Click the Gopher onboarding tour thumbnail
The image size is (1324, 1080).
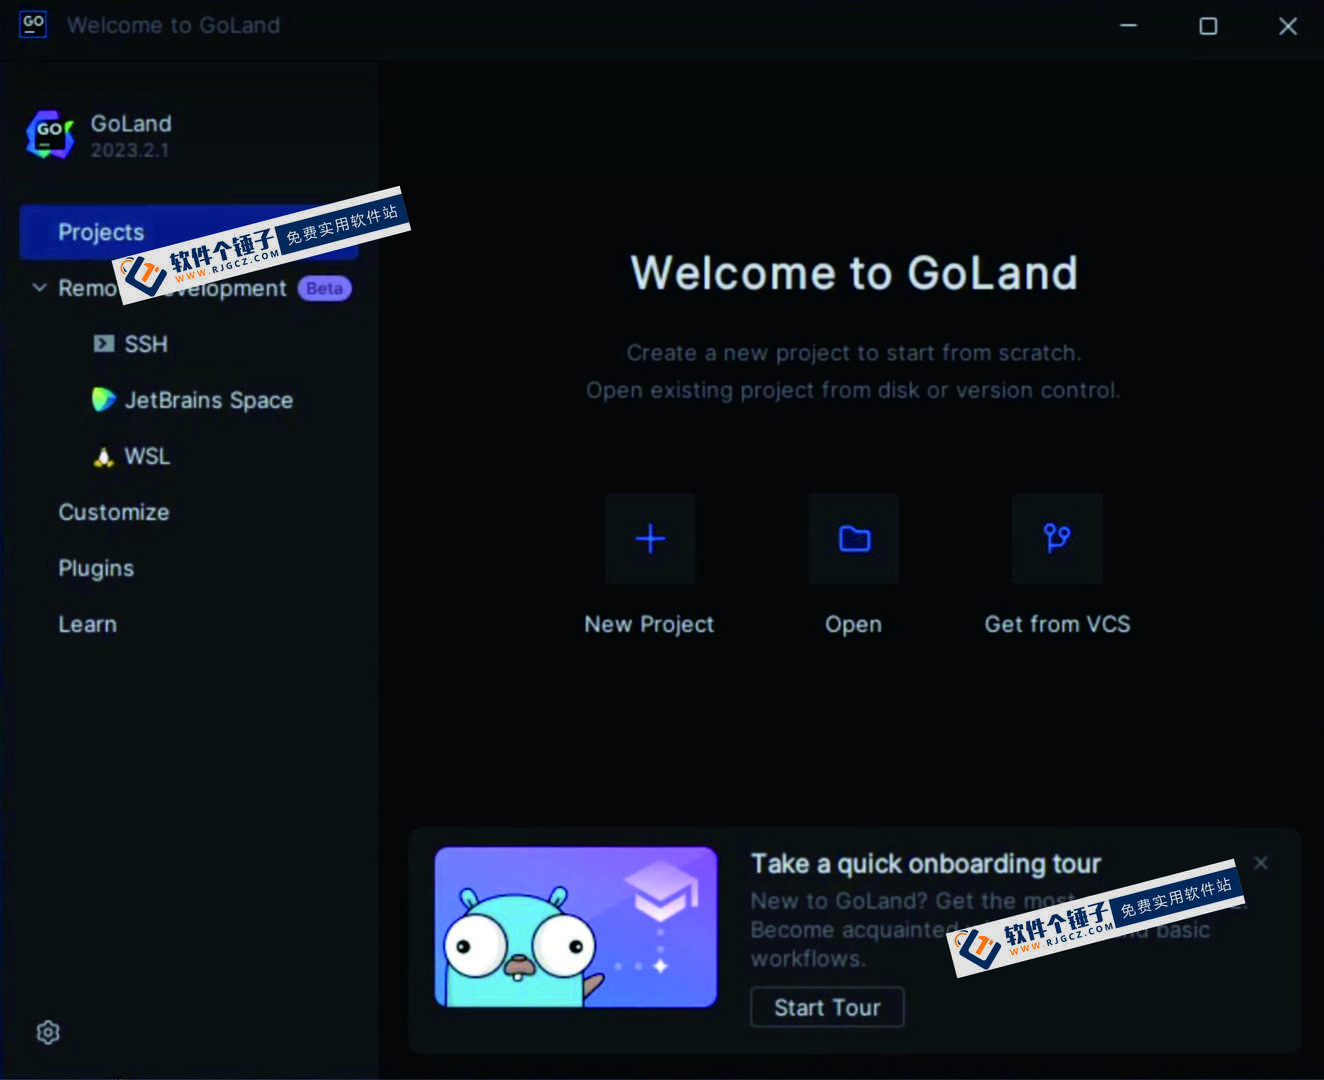click(x=576, y=927)
